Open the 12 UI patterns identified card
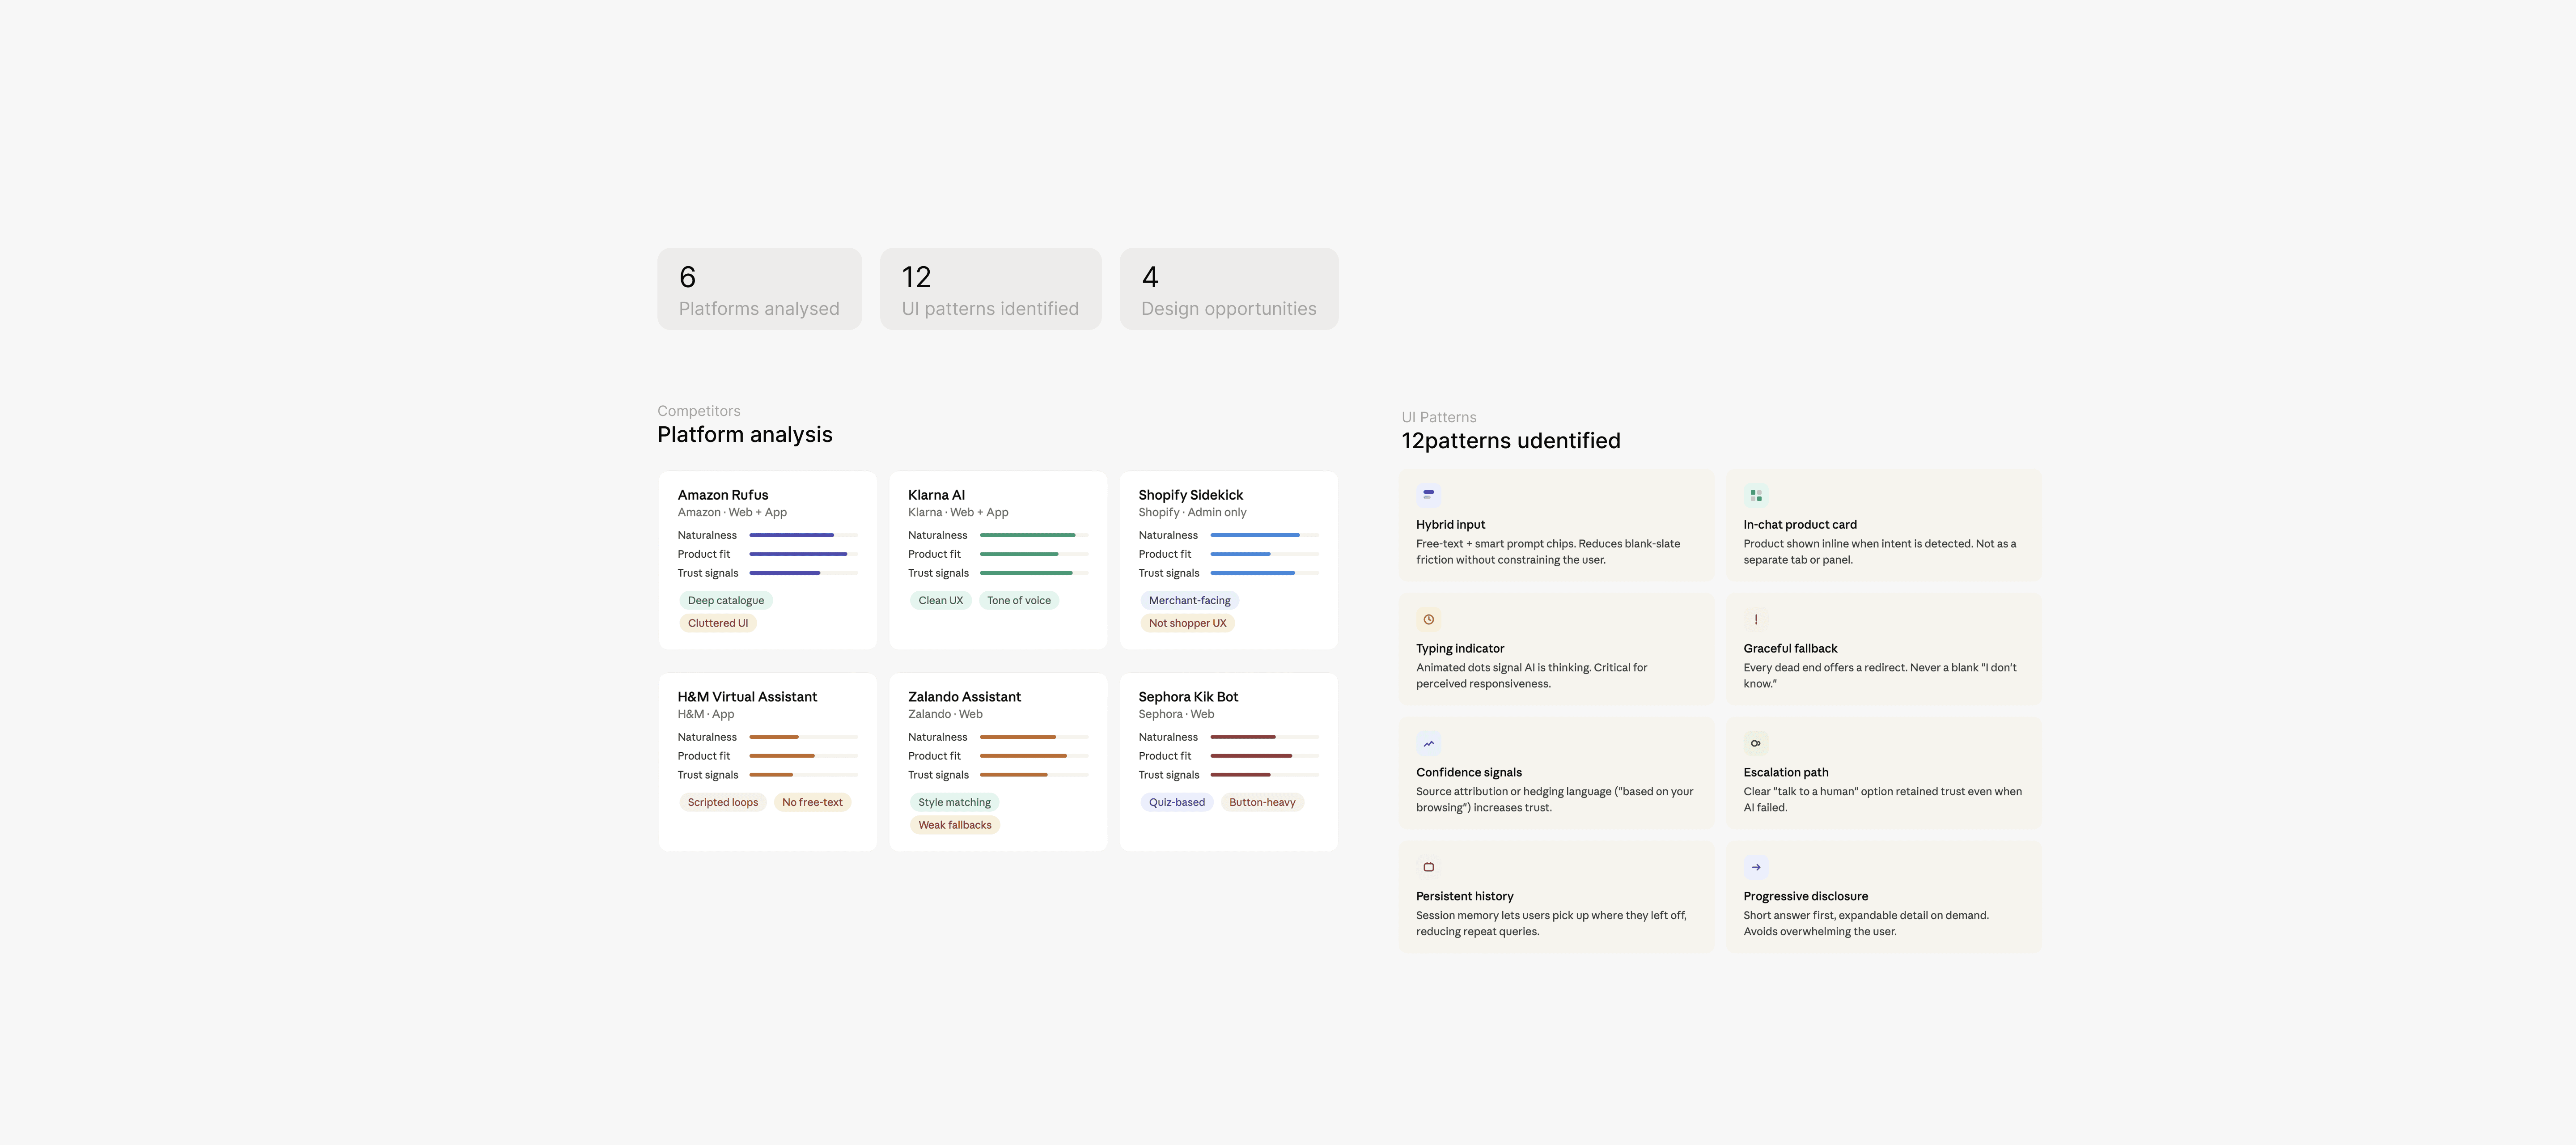 [x=990, y=289]
